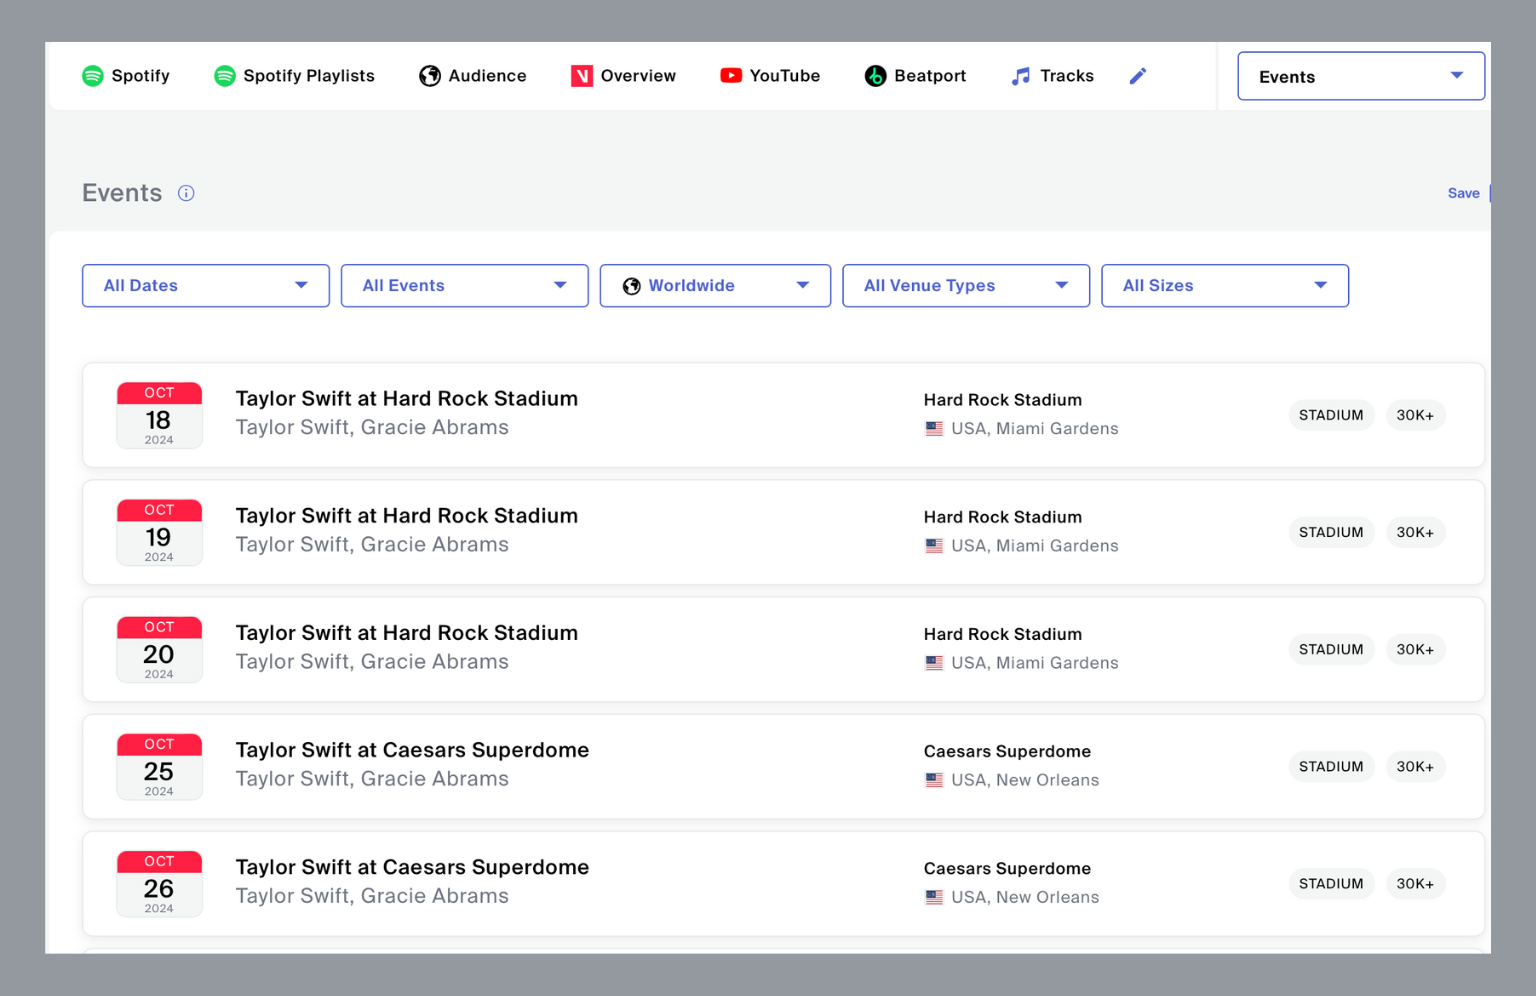Open the All Dates filter dropdown
Viewport: 1536px width, 996px height.
205,286
